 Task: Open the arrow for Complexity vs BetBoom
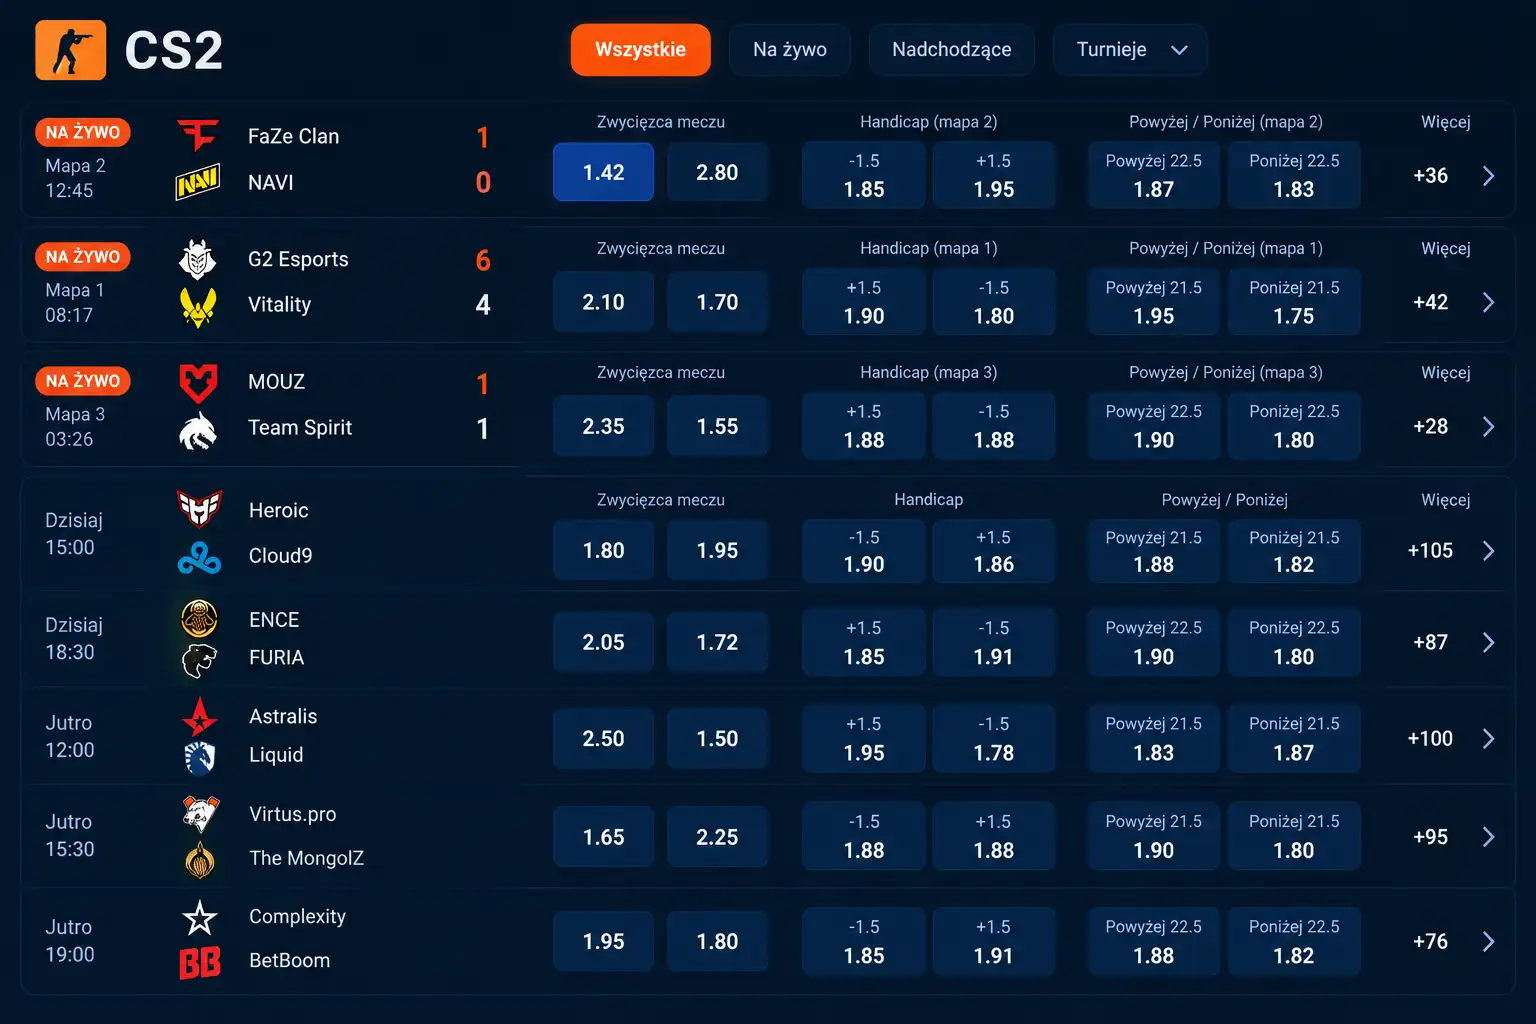pyautogui.click(x=1488, y=941)
